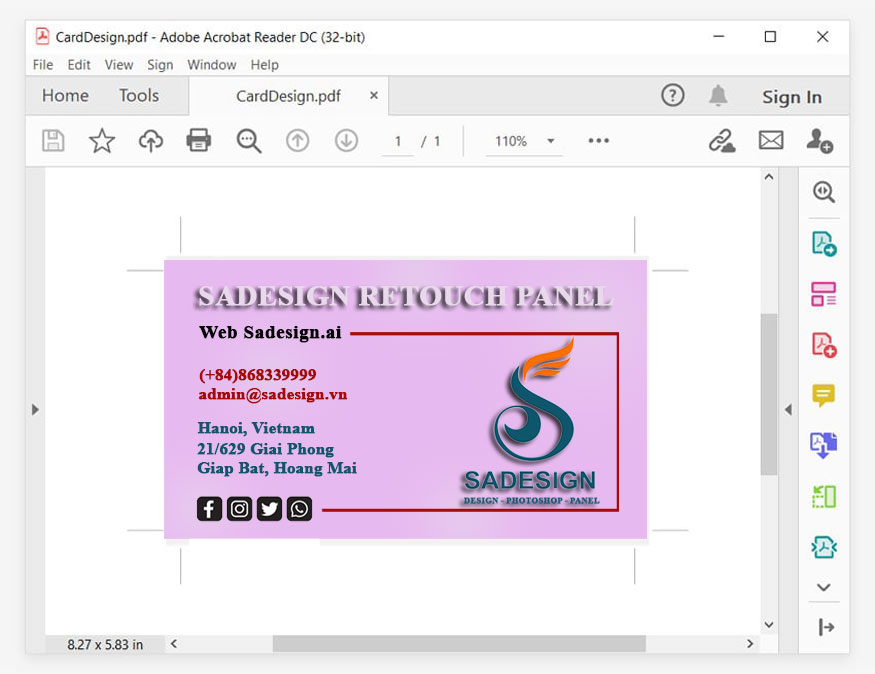
Task: Click 'admin@sadesign.vn' email text
Action: 273,394
